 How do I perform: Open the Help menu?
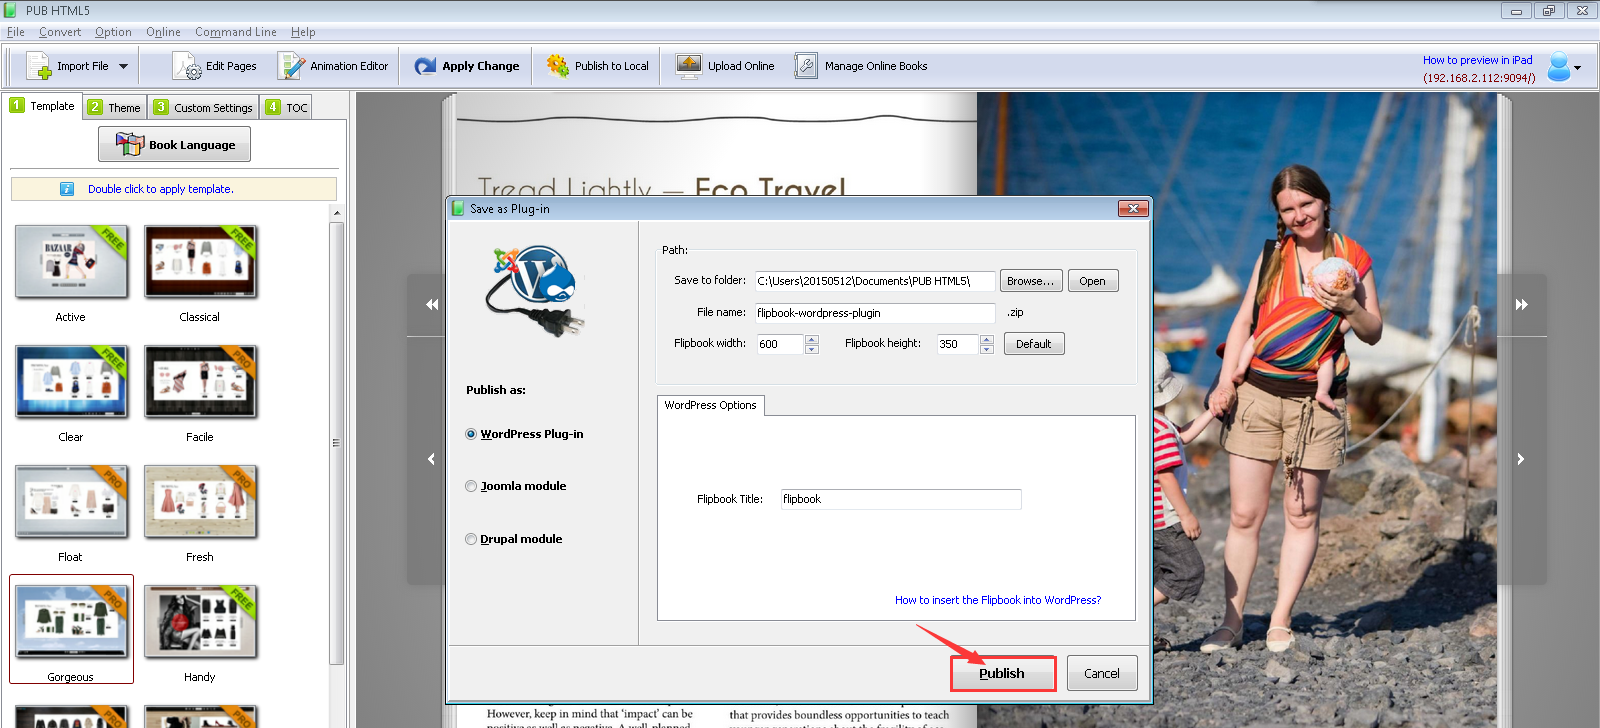click(303, 32)
